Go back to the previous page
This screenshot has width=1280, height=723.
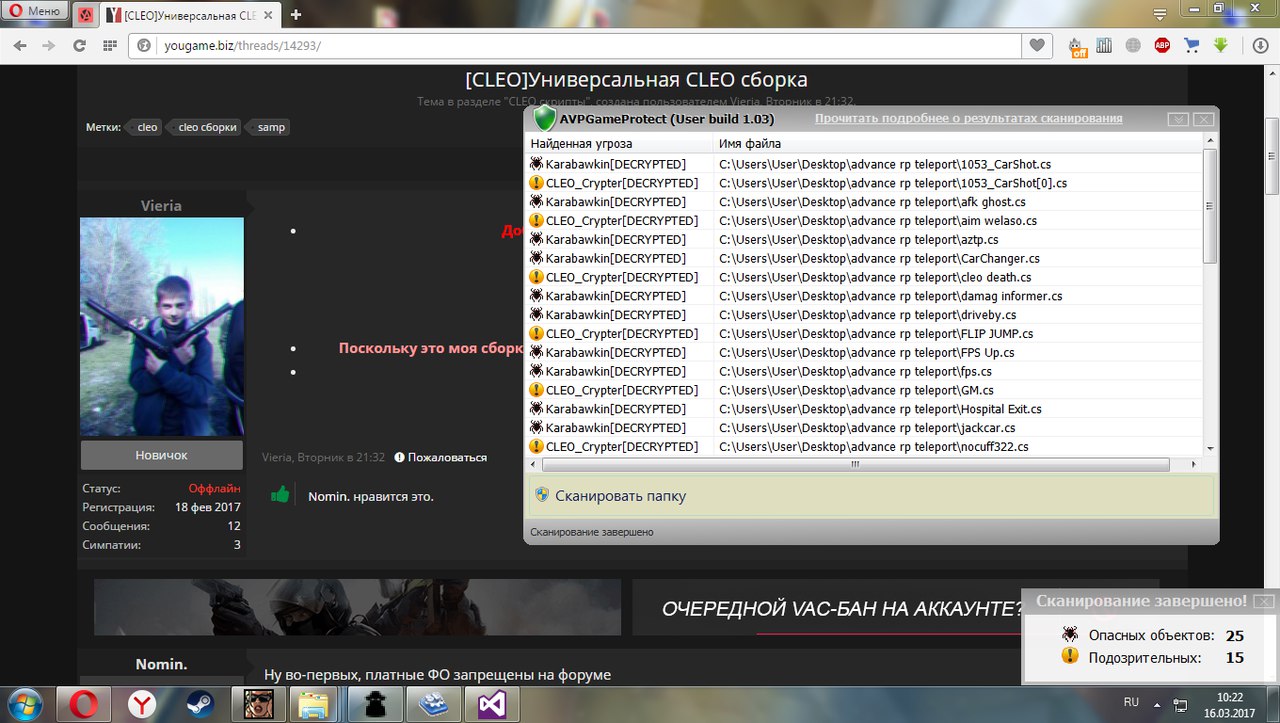(x=21, y=46)
